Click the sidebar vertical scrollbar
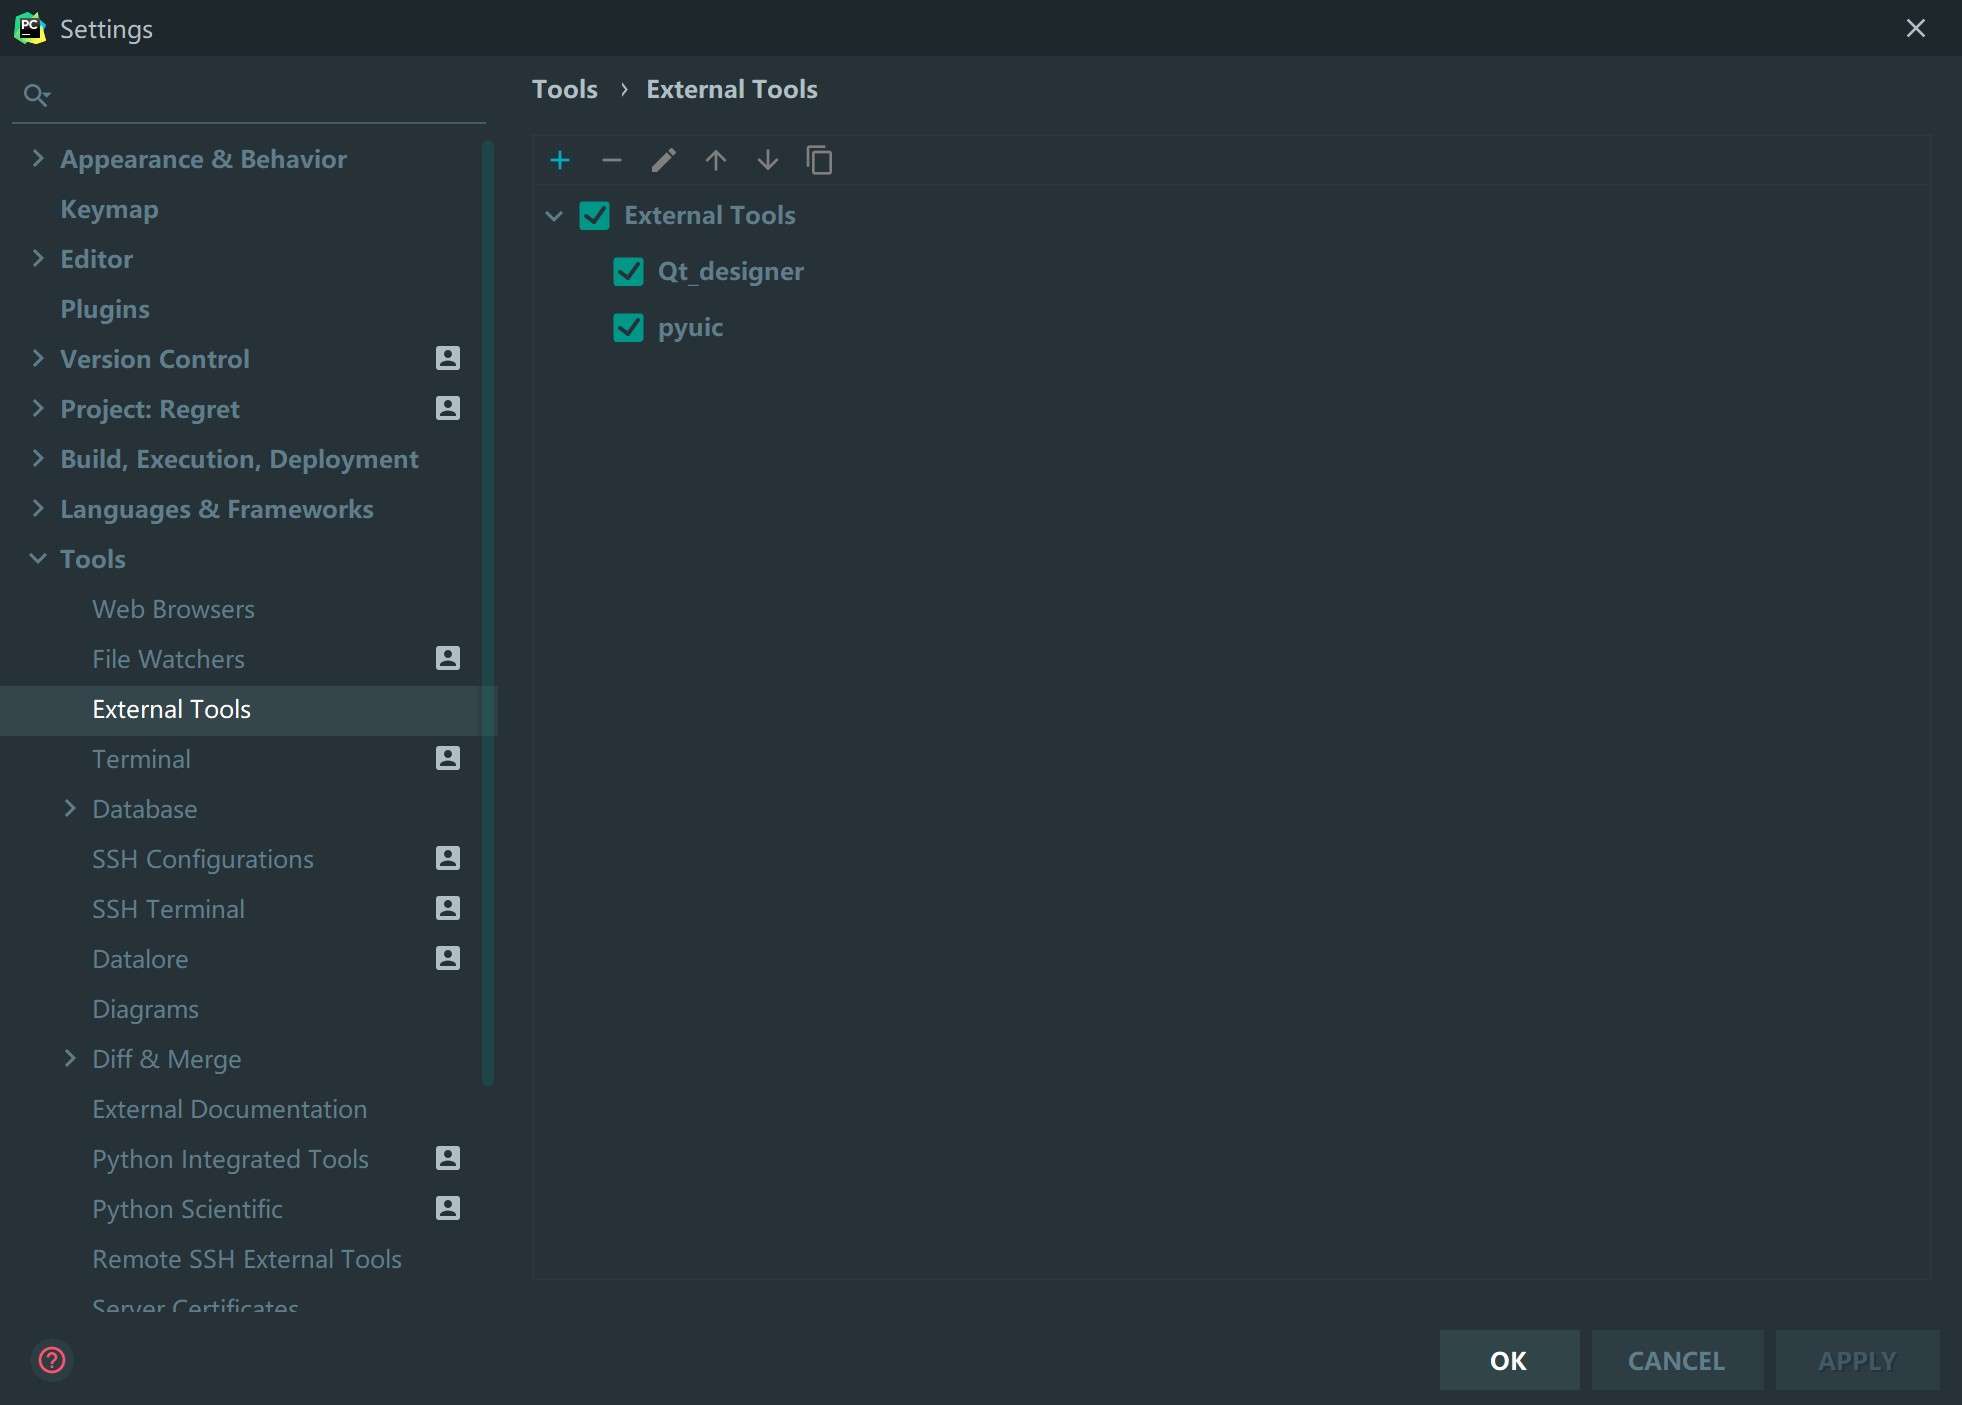 tap(488, 612)
